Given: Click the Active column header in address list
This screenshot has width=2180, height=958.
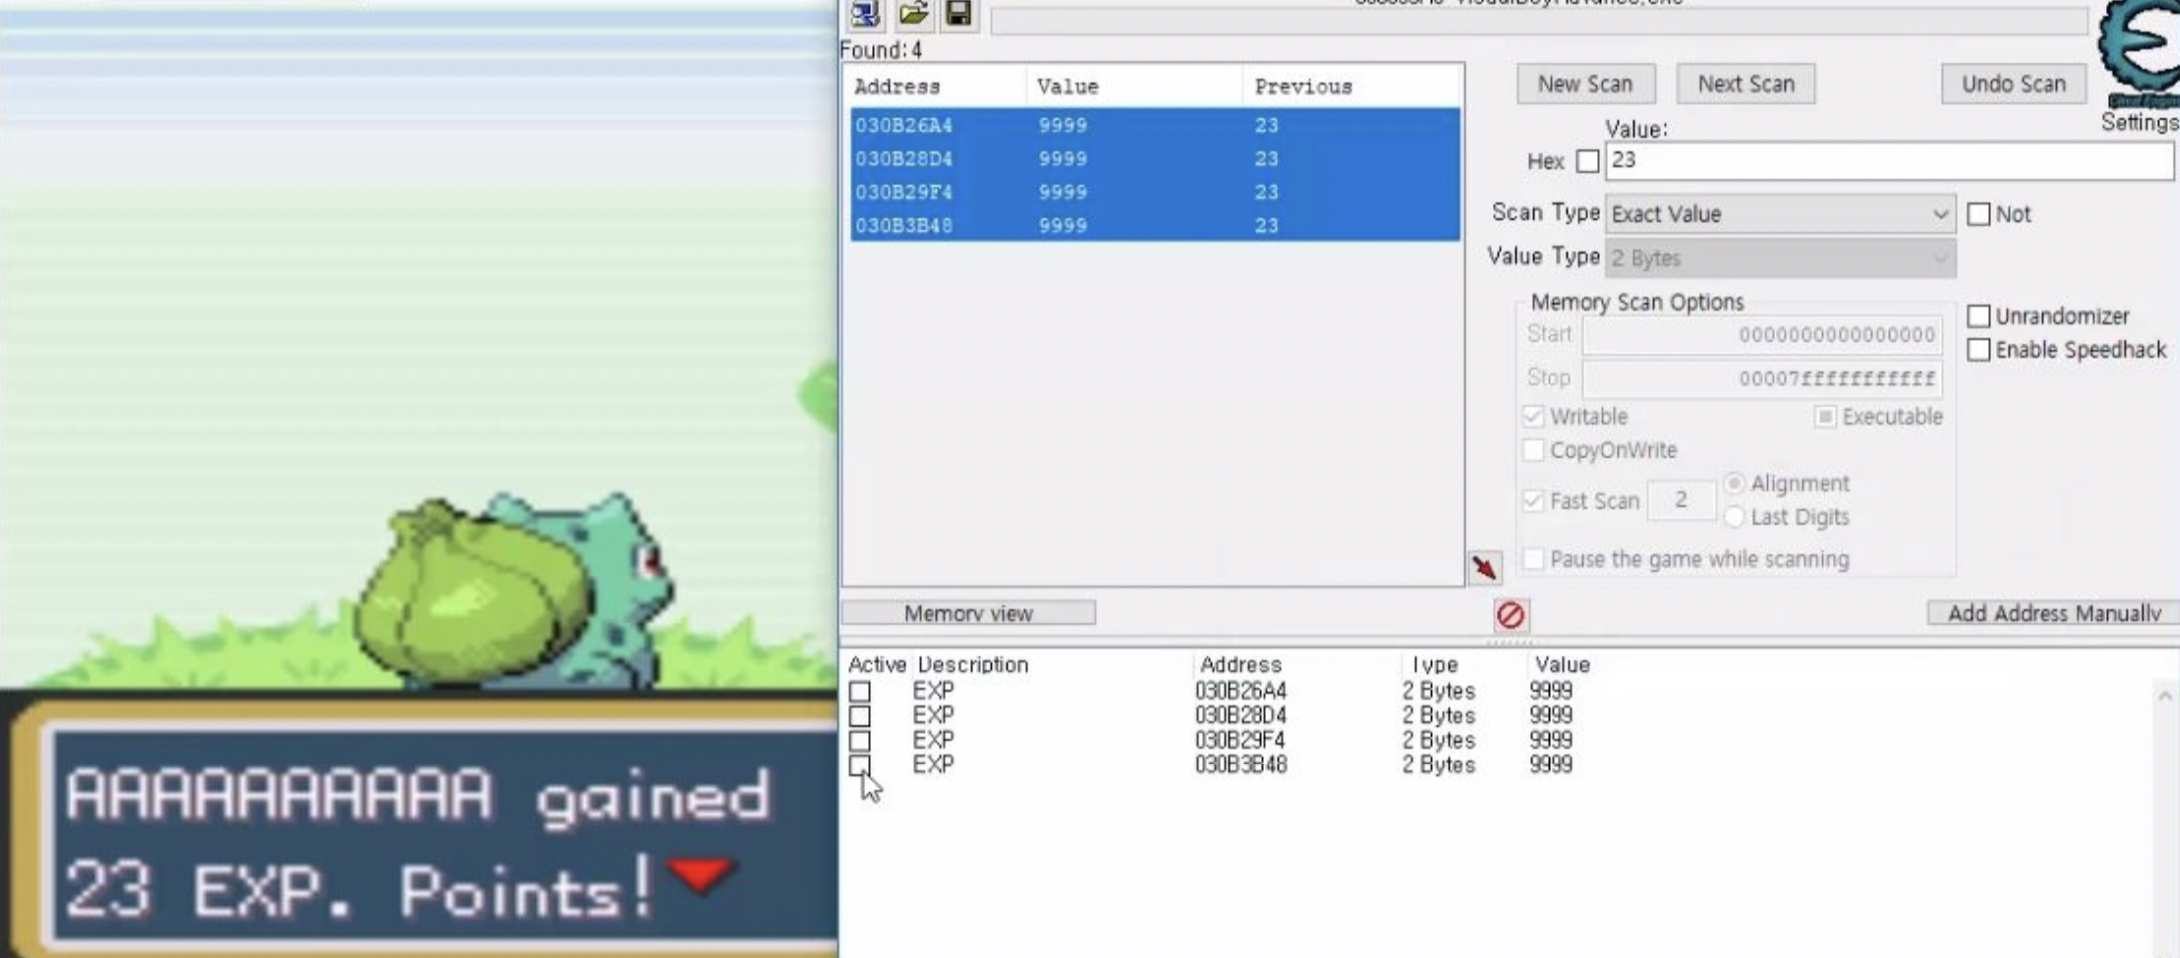Looking at the screenshot, I should point(877,664).
